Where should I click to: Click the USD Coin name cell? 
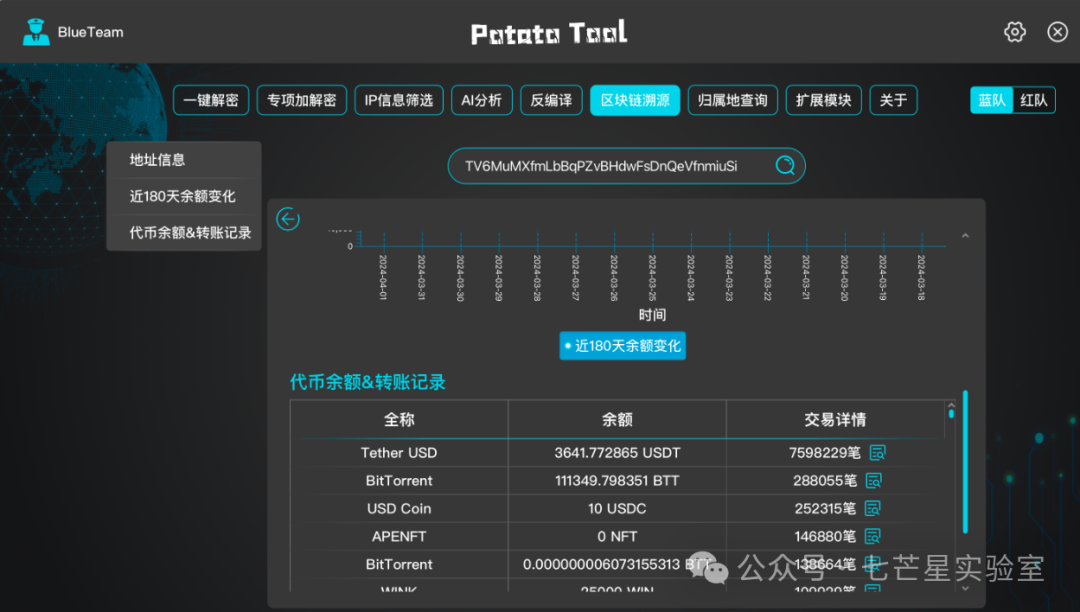point(399,509)
